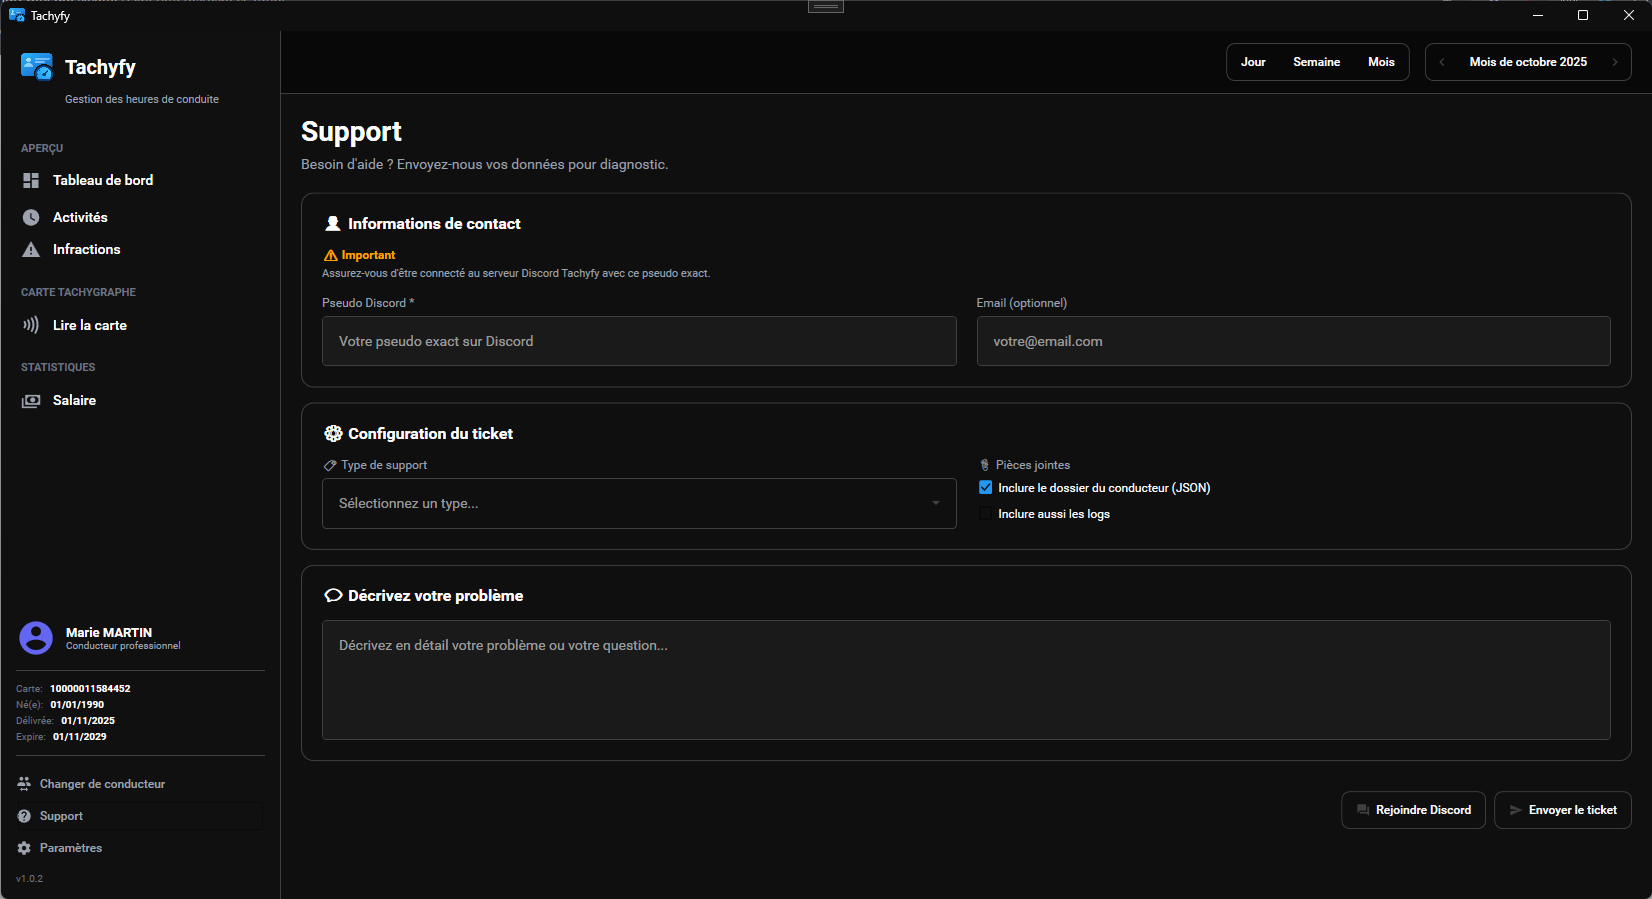The image size is (1652, 899).
Task: Click the Envoyer le ticket button
Action: (1563, 810)
